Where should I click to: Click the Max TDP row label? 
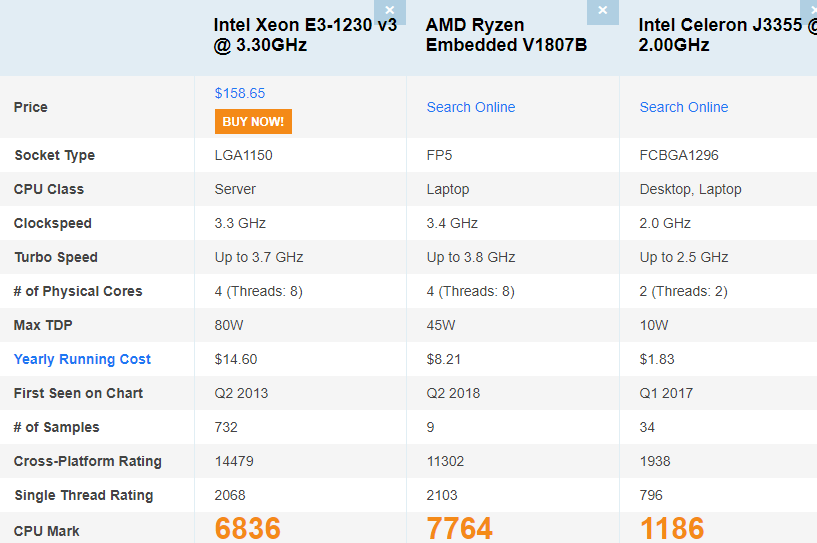coord(43,325)
